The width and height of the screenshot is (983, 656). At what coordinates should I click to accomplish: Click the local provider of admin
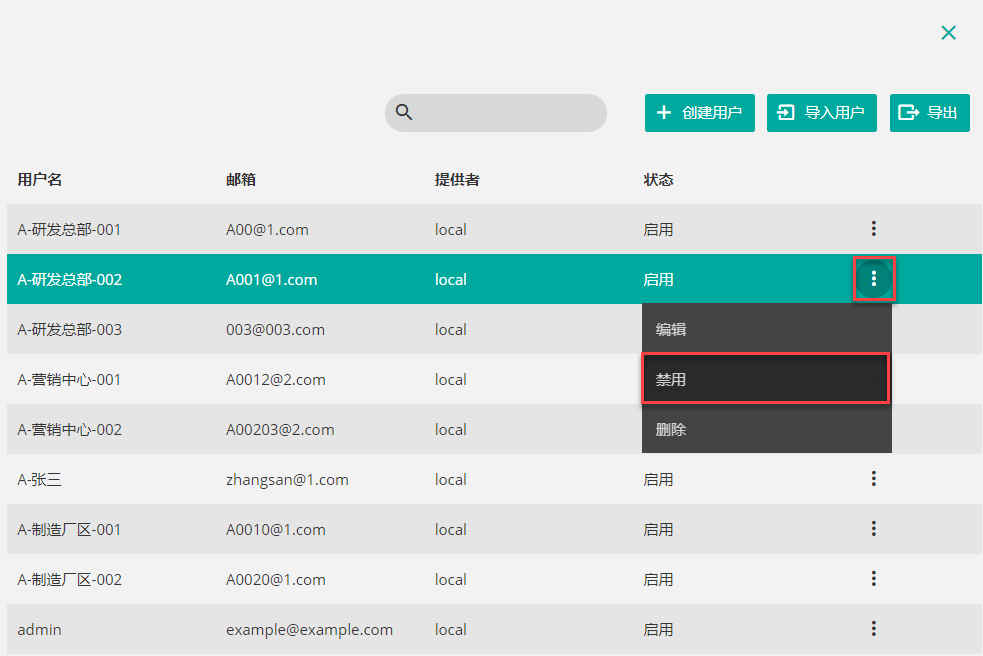451,630
